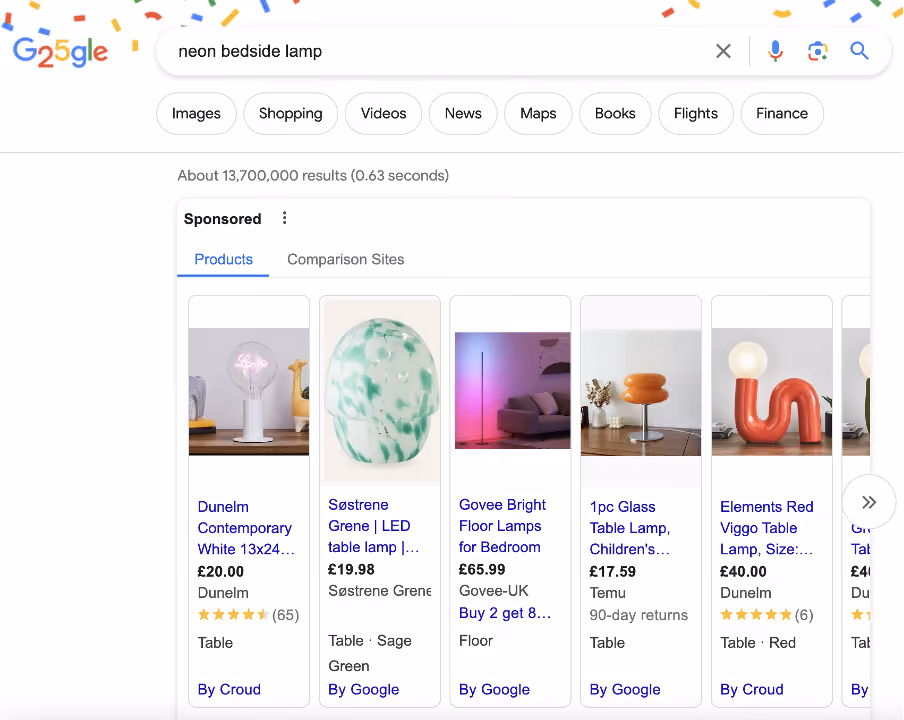Filter results by Images

coord(196,114)
